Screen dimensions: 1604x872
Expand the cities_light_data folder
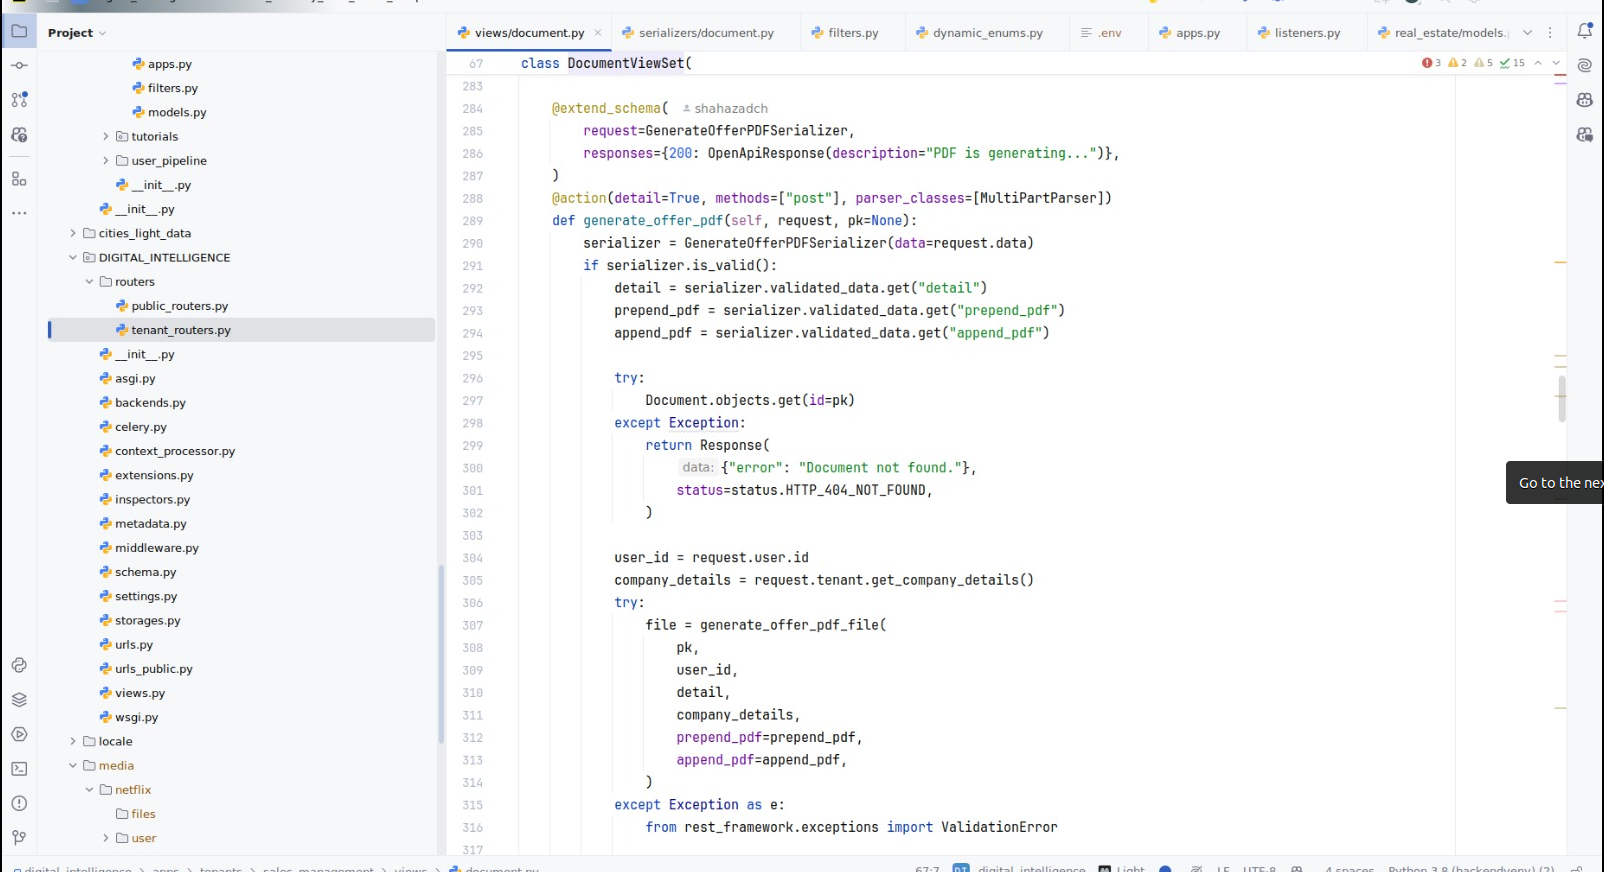(73, 234)
